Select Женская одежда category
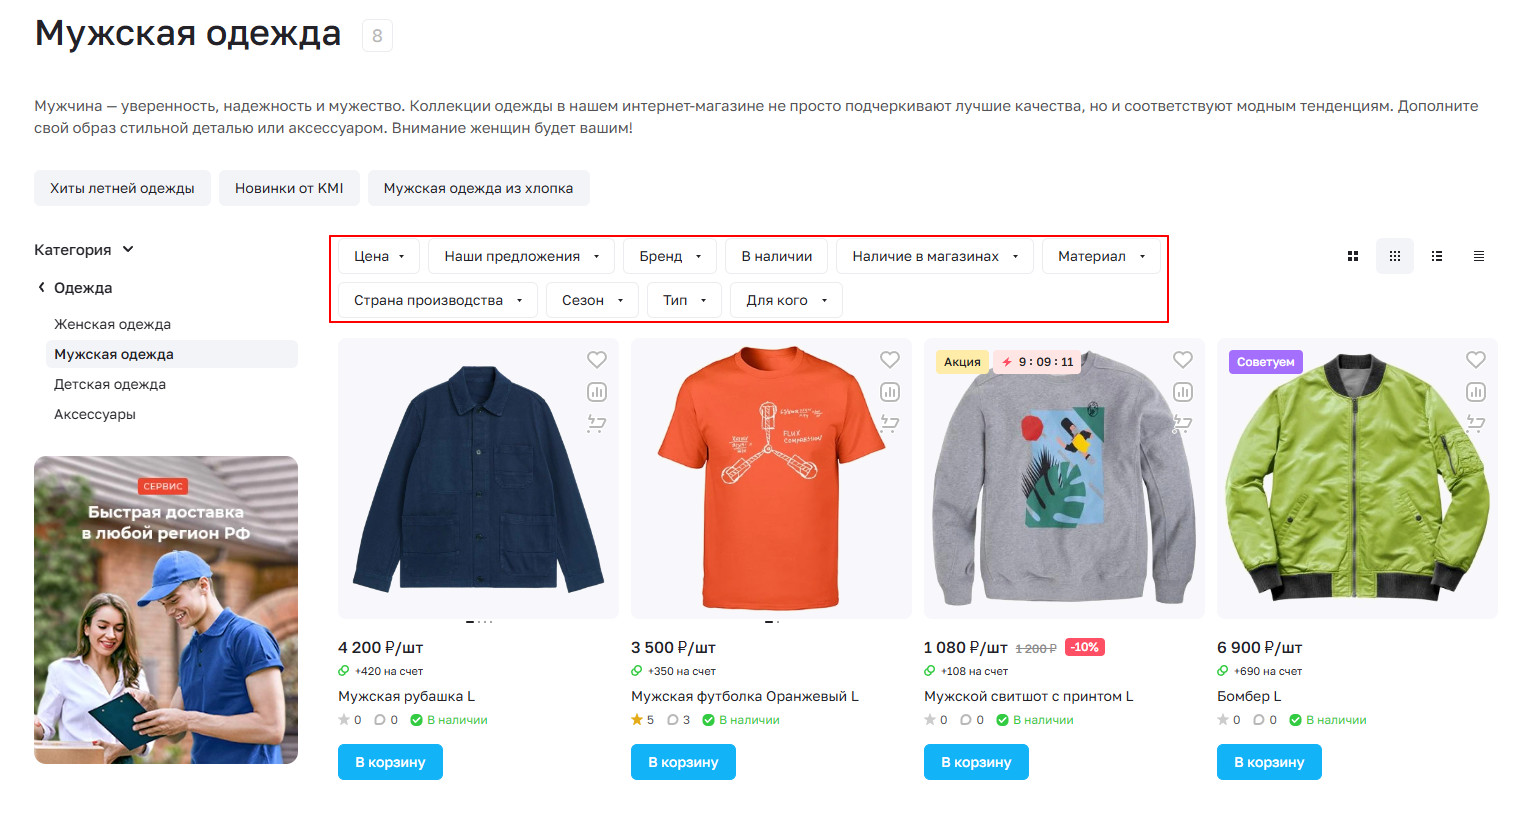1525x818 pixels. click(x=112, y=324)
